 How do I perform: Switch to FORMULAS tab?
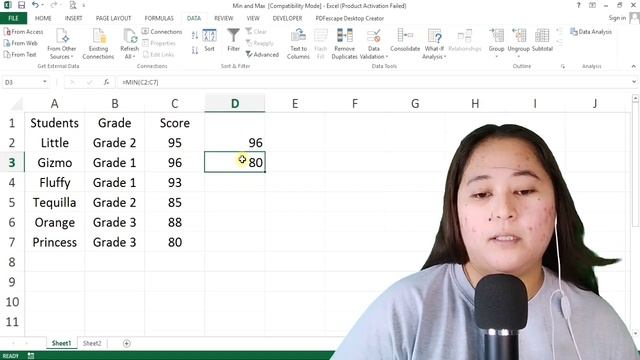[x=159, y=18]
